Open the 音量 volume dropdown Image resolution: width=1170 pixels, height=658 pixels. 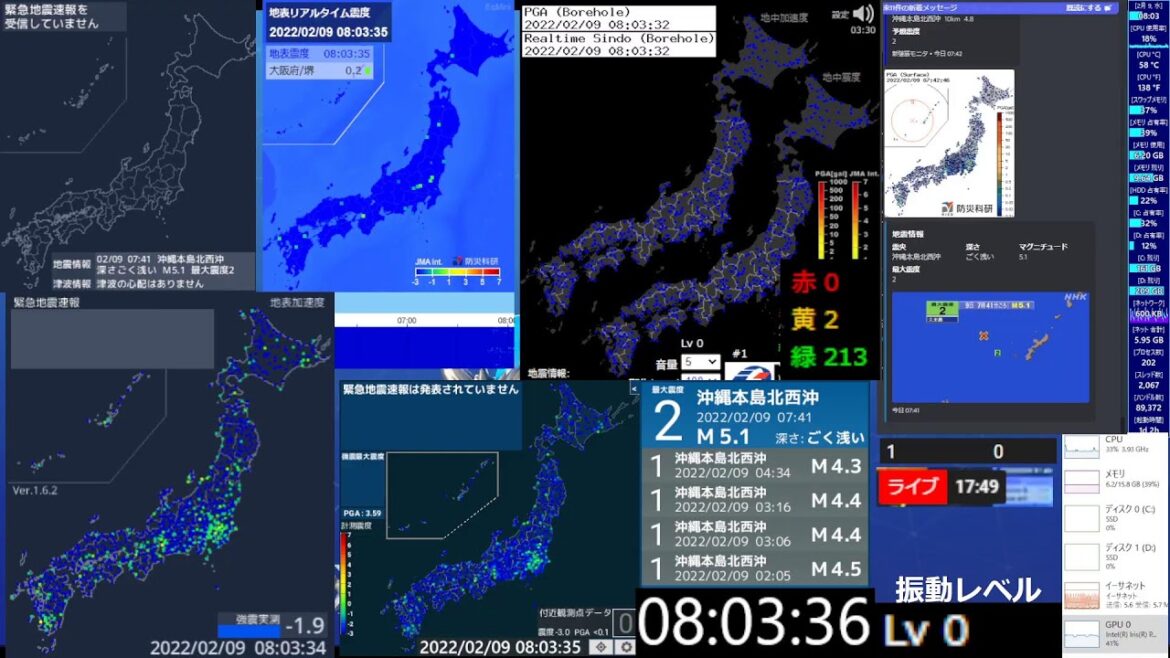point(699,362)
